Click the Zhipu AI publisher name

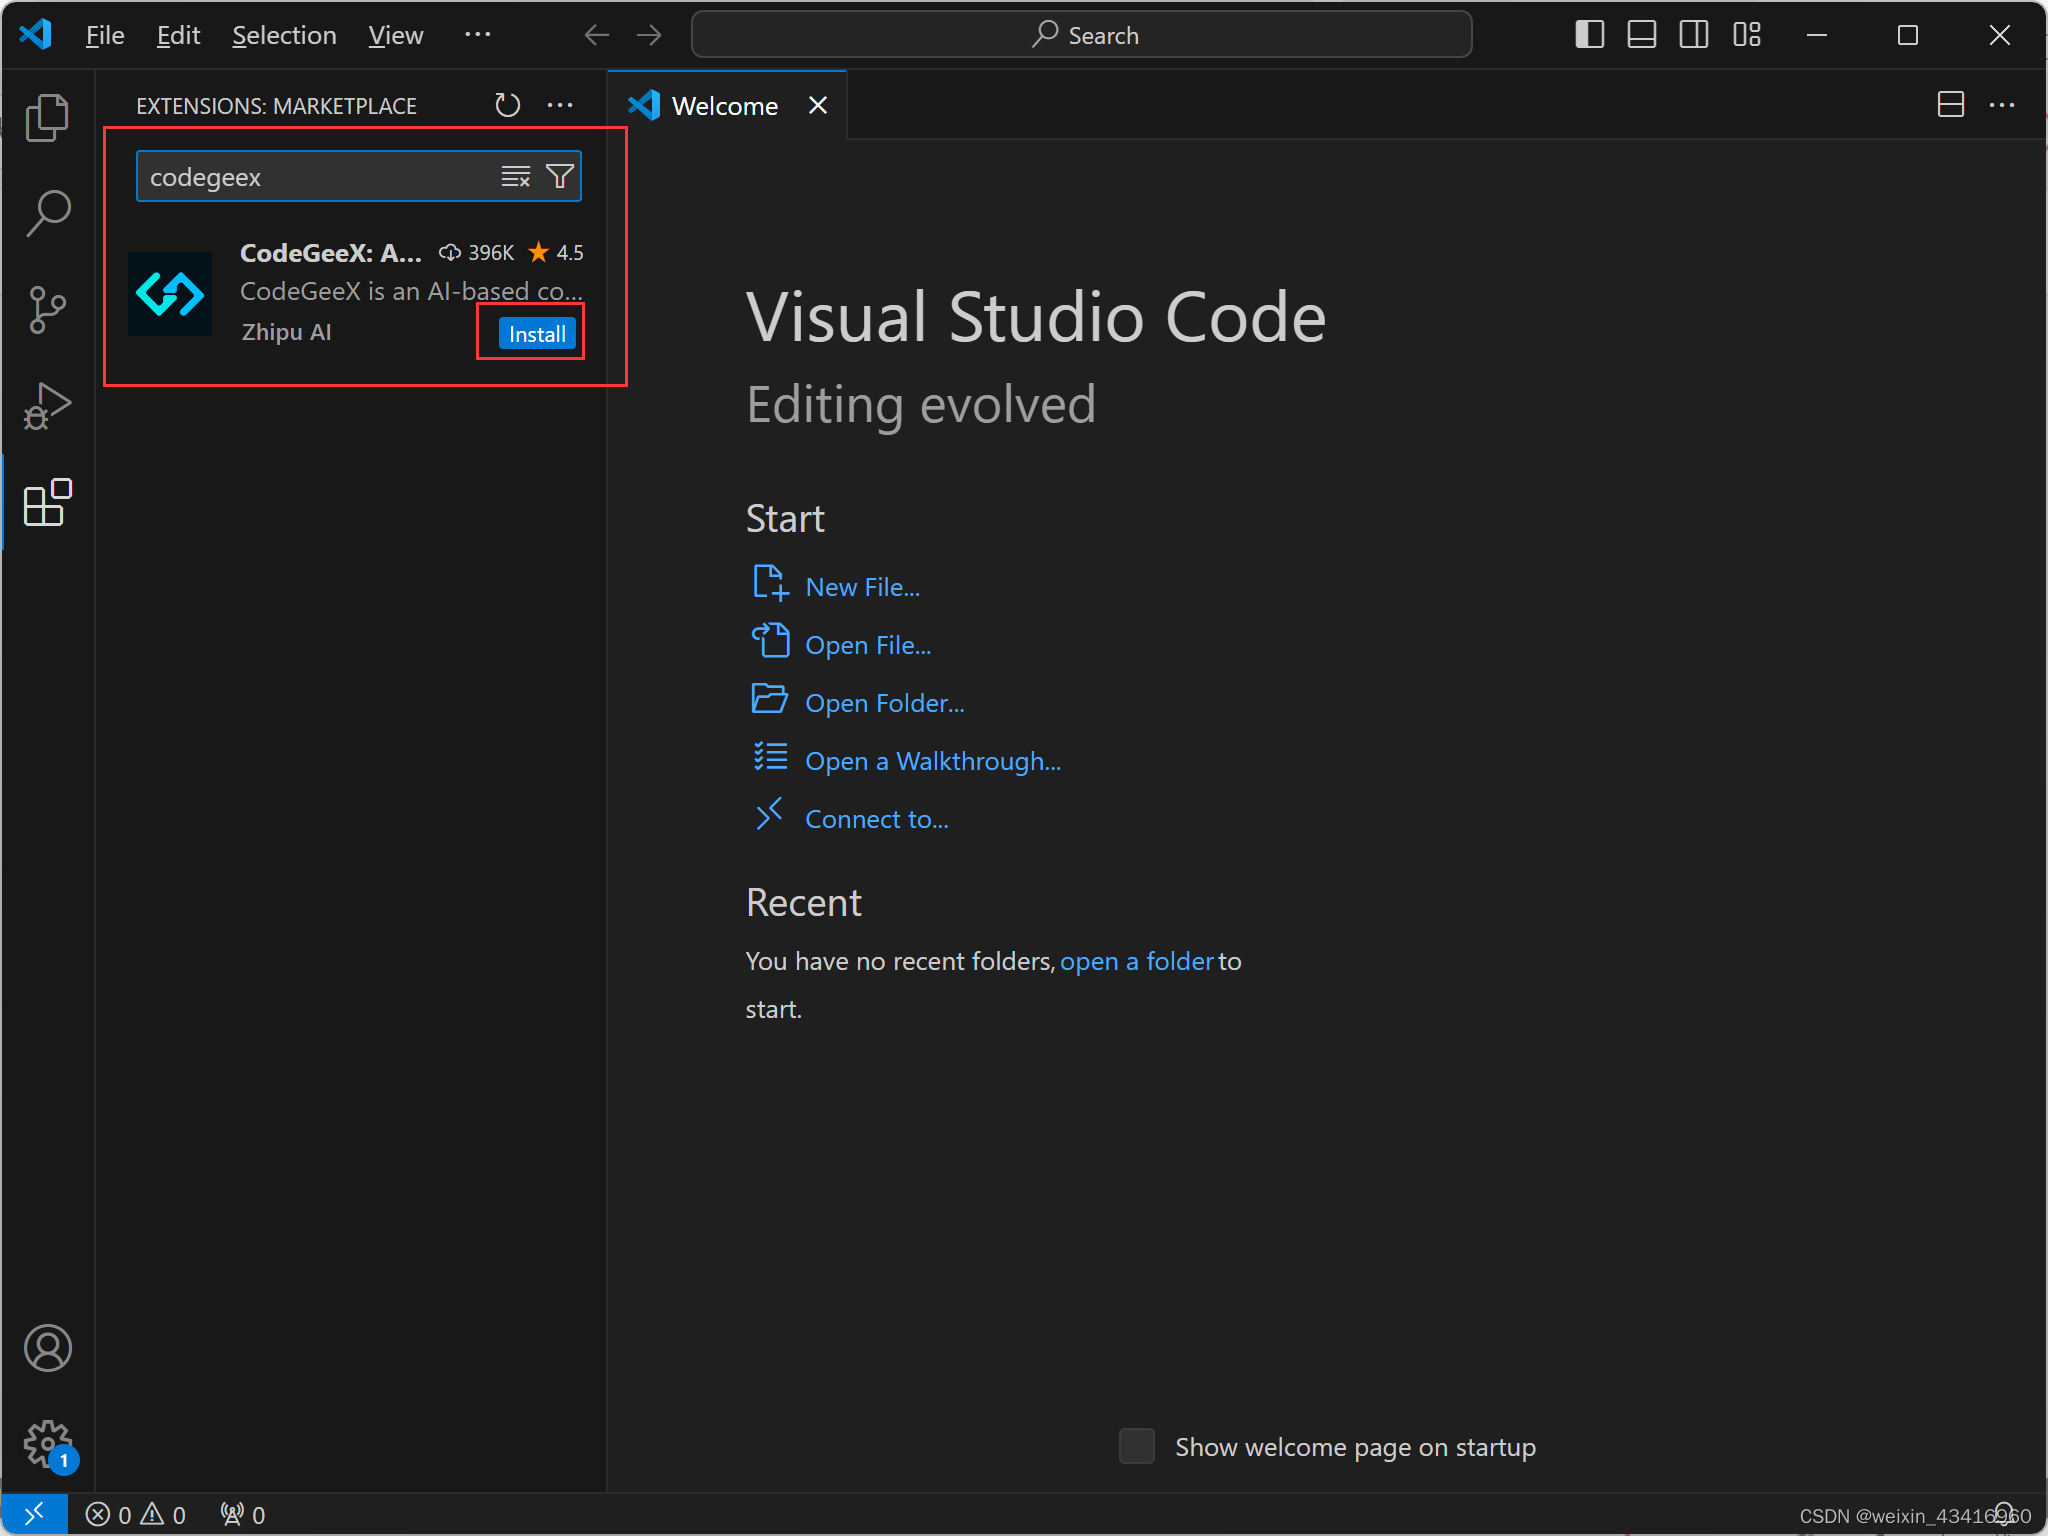(286, 332)
